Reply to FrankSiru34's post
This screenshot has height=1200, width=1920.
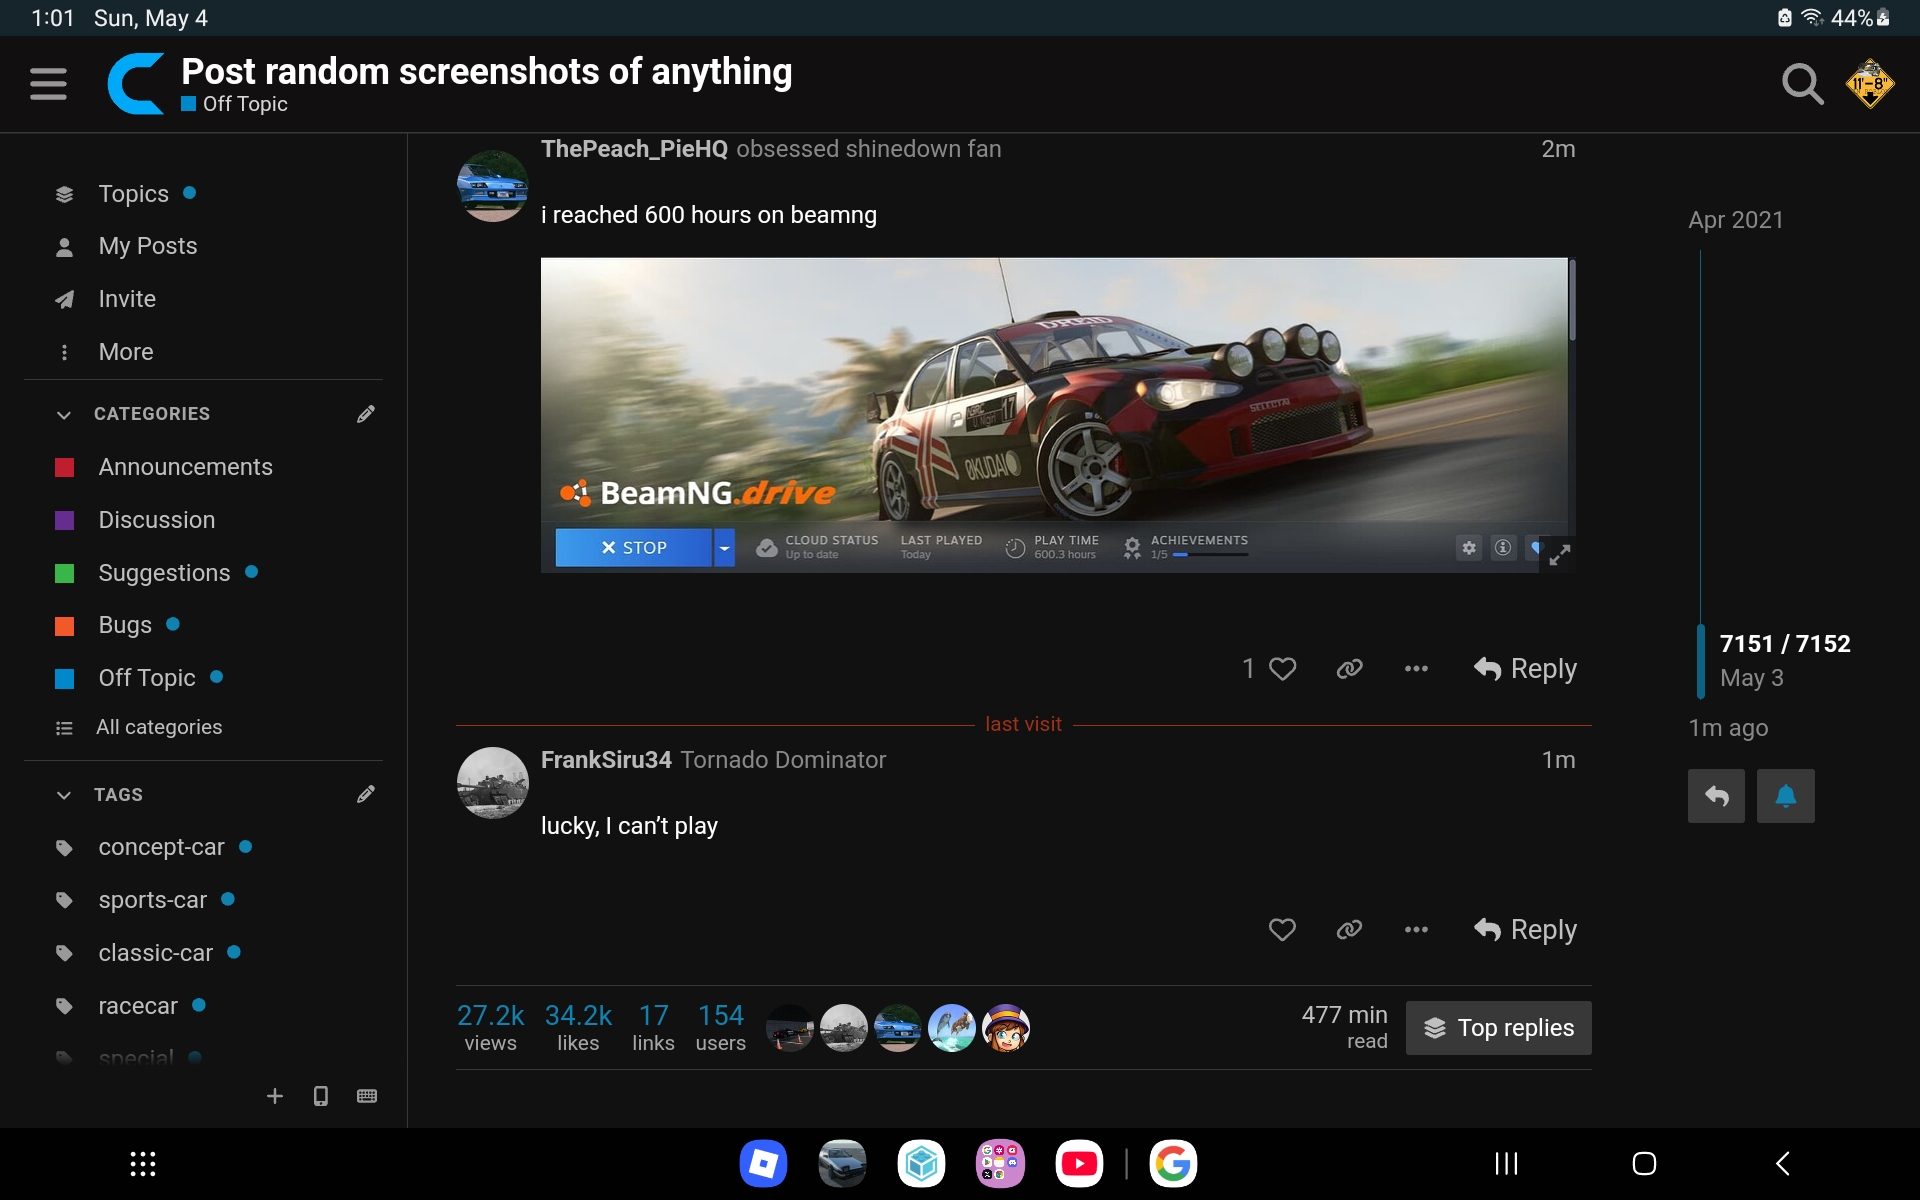[x=1525, y=930]
